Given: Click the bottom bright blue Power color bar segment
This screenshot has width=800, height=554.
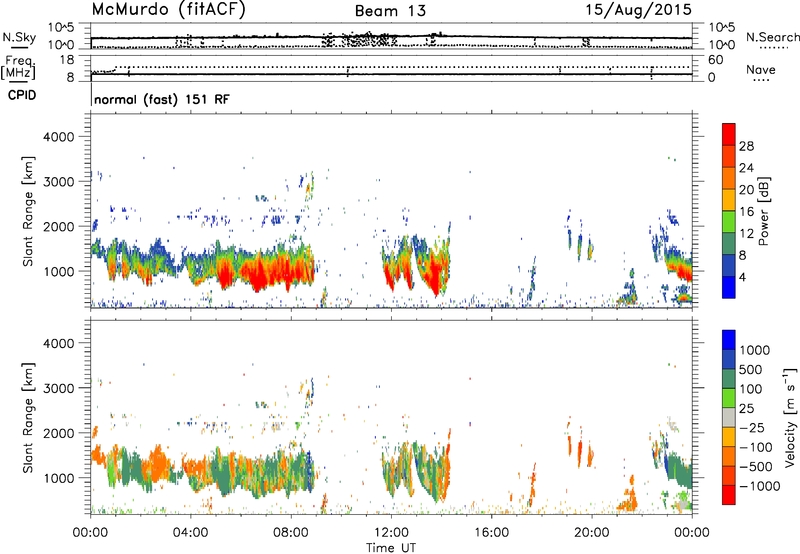Looking at the screenshot, I should tap(729, 287).
